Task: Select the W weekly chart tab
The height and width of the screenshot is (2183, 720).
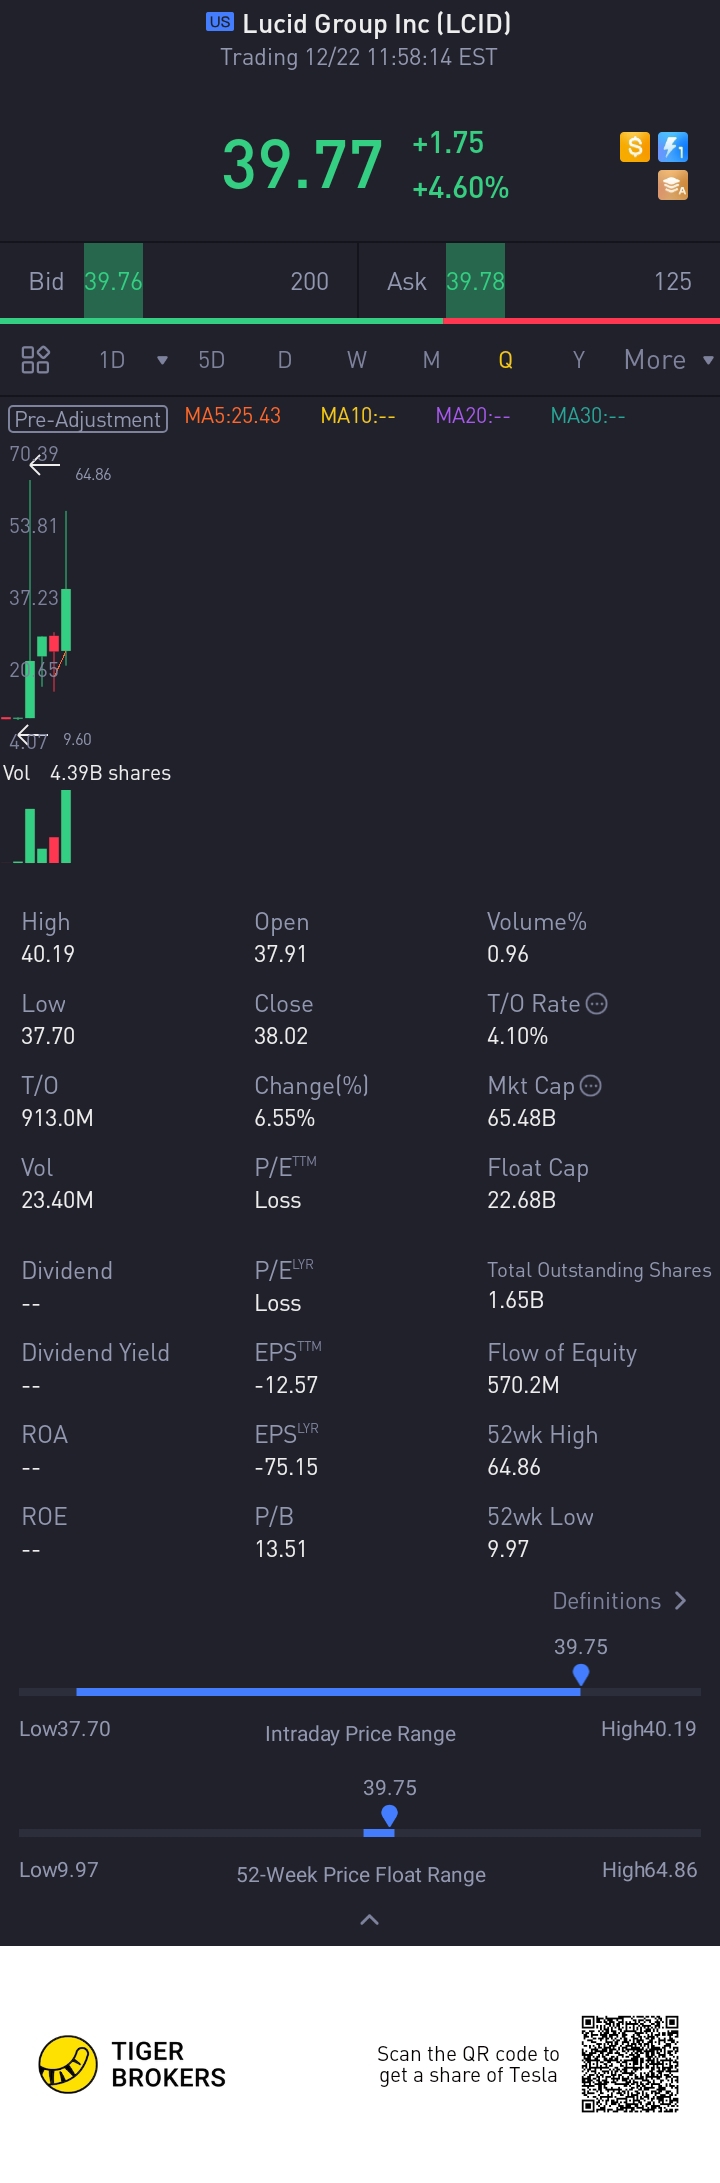Action: [357, 360]
